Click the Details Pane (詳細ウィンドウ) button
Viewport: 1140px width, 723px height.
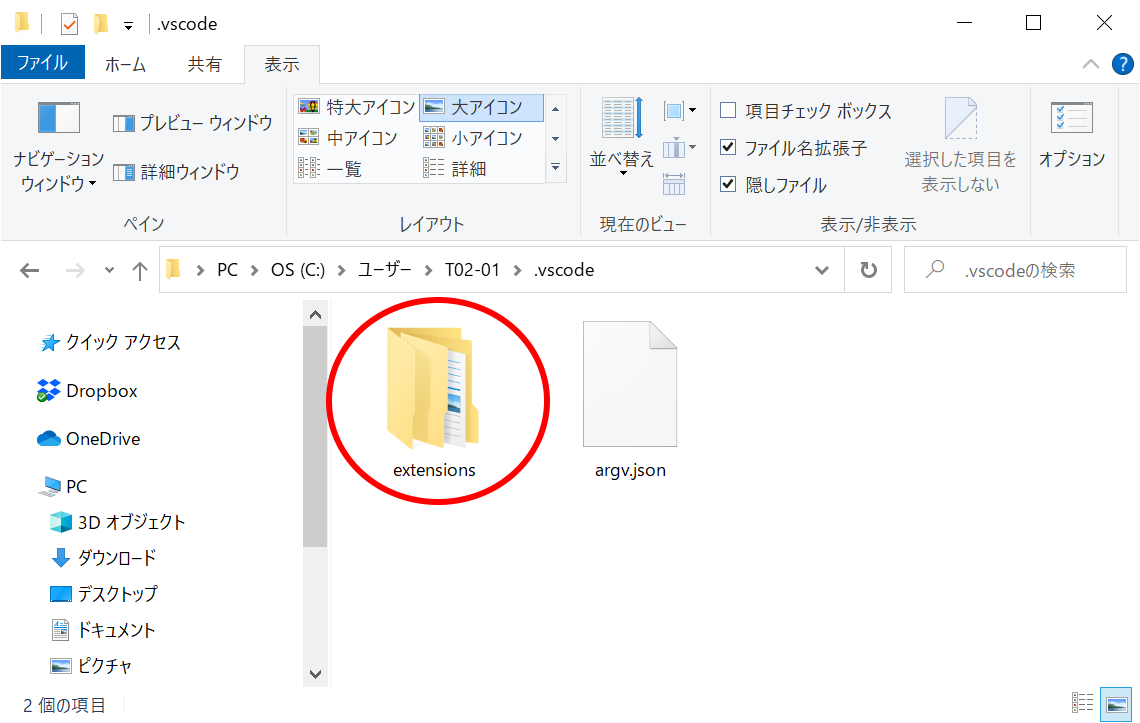coord(176,172)
